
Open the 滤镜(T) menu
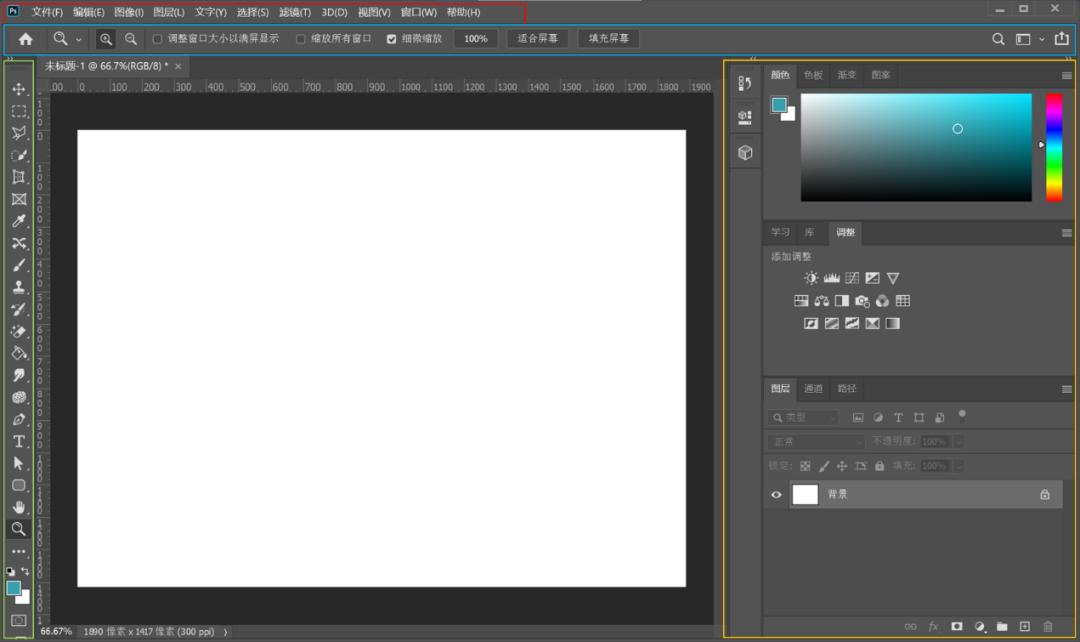tap(294, 12)
